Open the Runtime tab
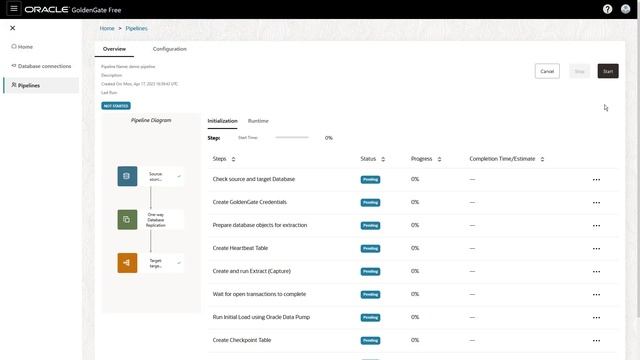640x360 pixels. tap(258, 121)
